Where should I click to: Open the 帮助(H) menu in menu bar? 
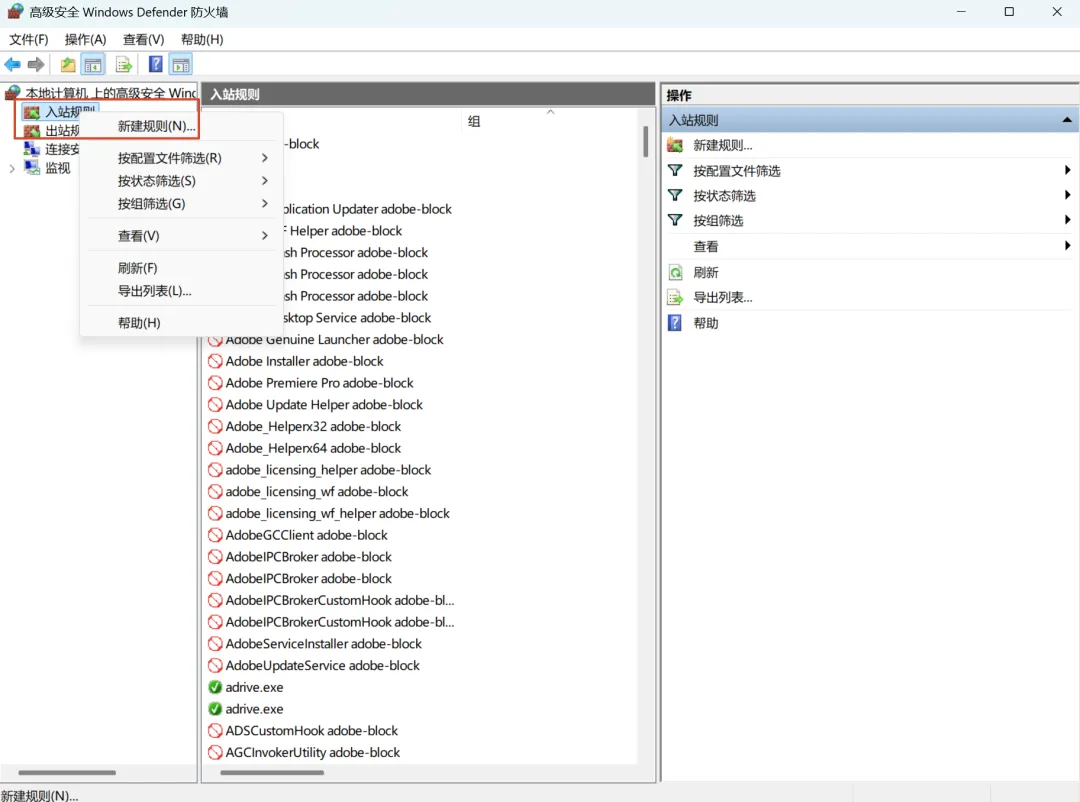[x=202, y=39]
